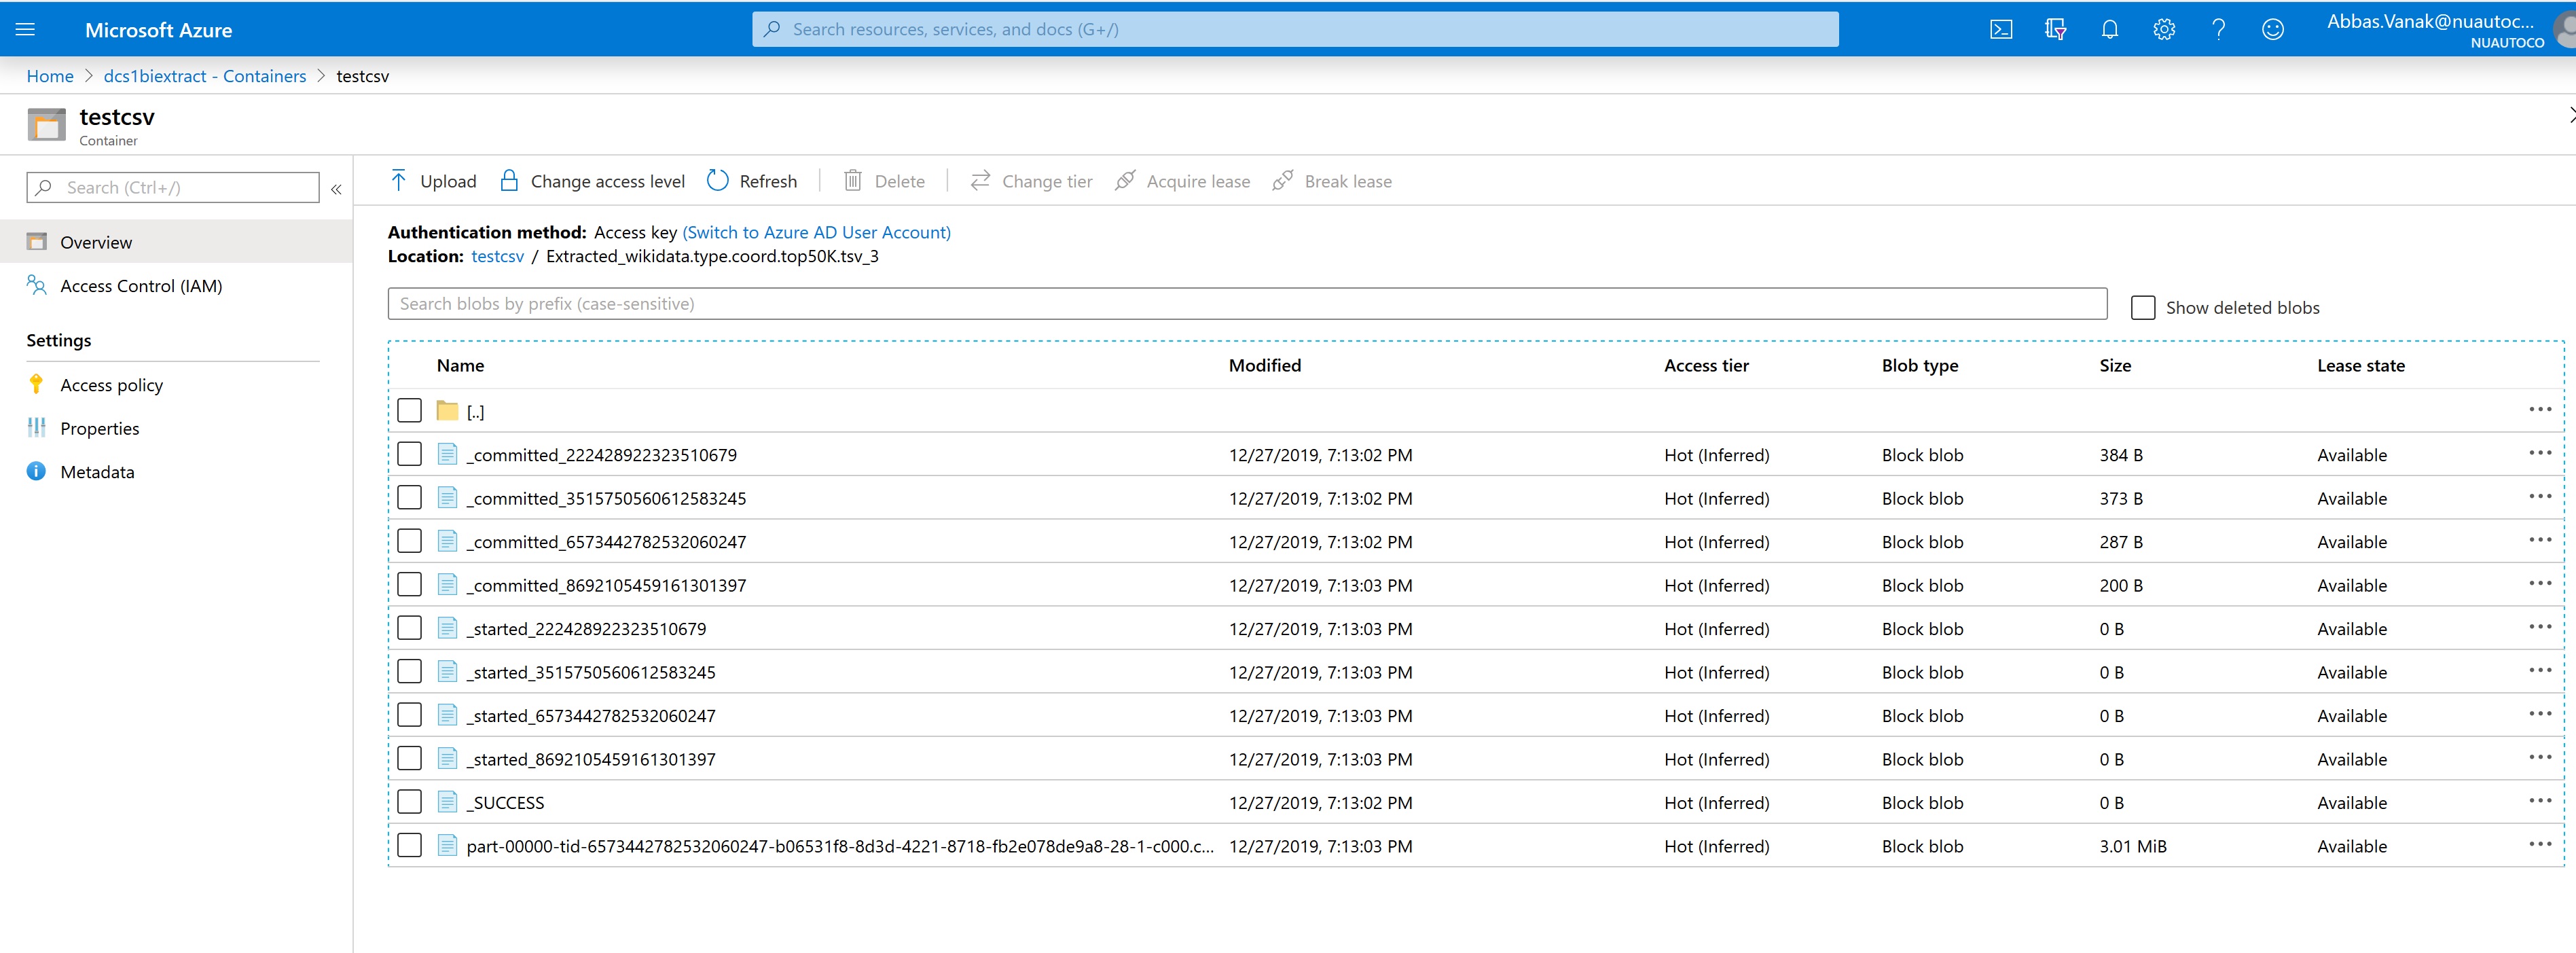
Task: Open the portal hamburger menu
Action: [x=25, y=28]
